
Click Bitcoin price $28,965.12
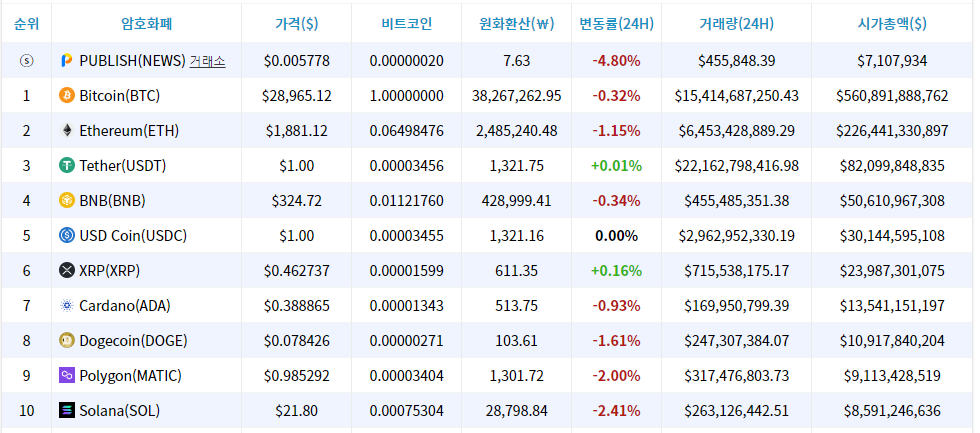point(297,96)
